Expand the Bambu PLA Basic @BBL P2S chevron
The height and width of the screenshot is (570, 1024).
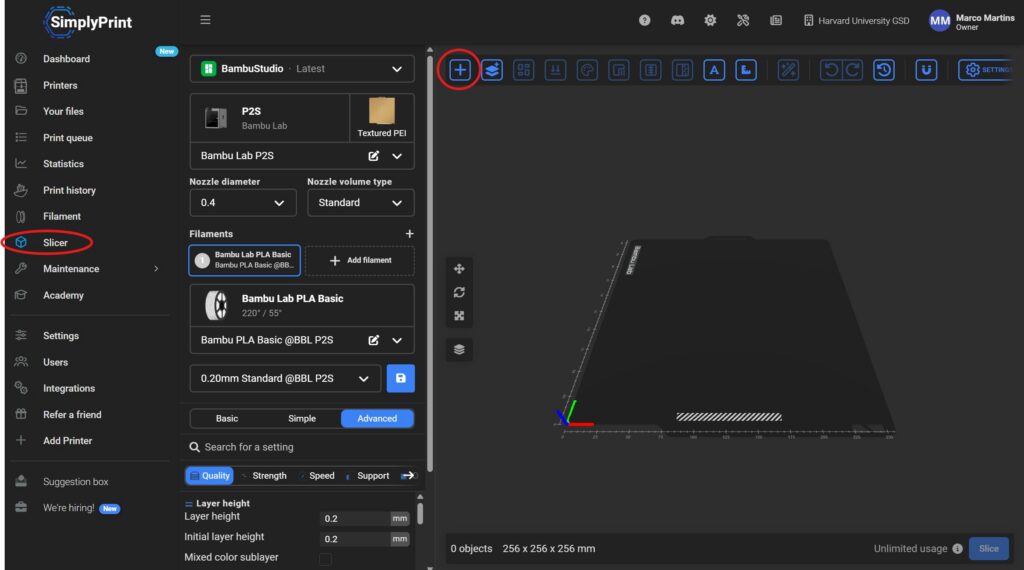[397, 340]
